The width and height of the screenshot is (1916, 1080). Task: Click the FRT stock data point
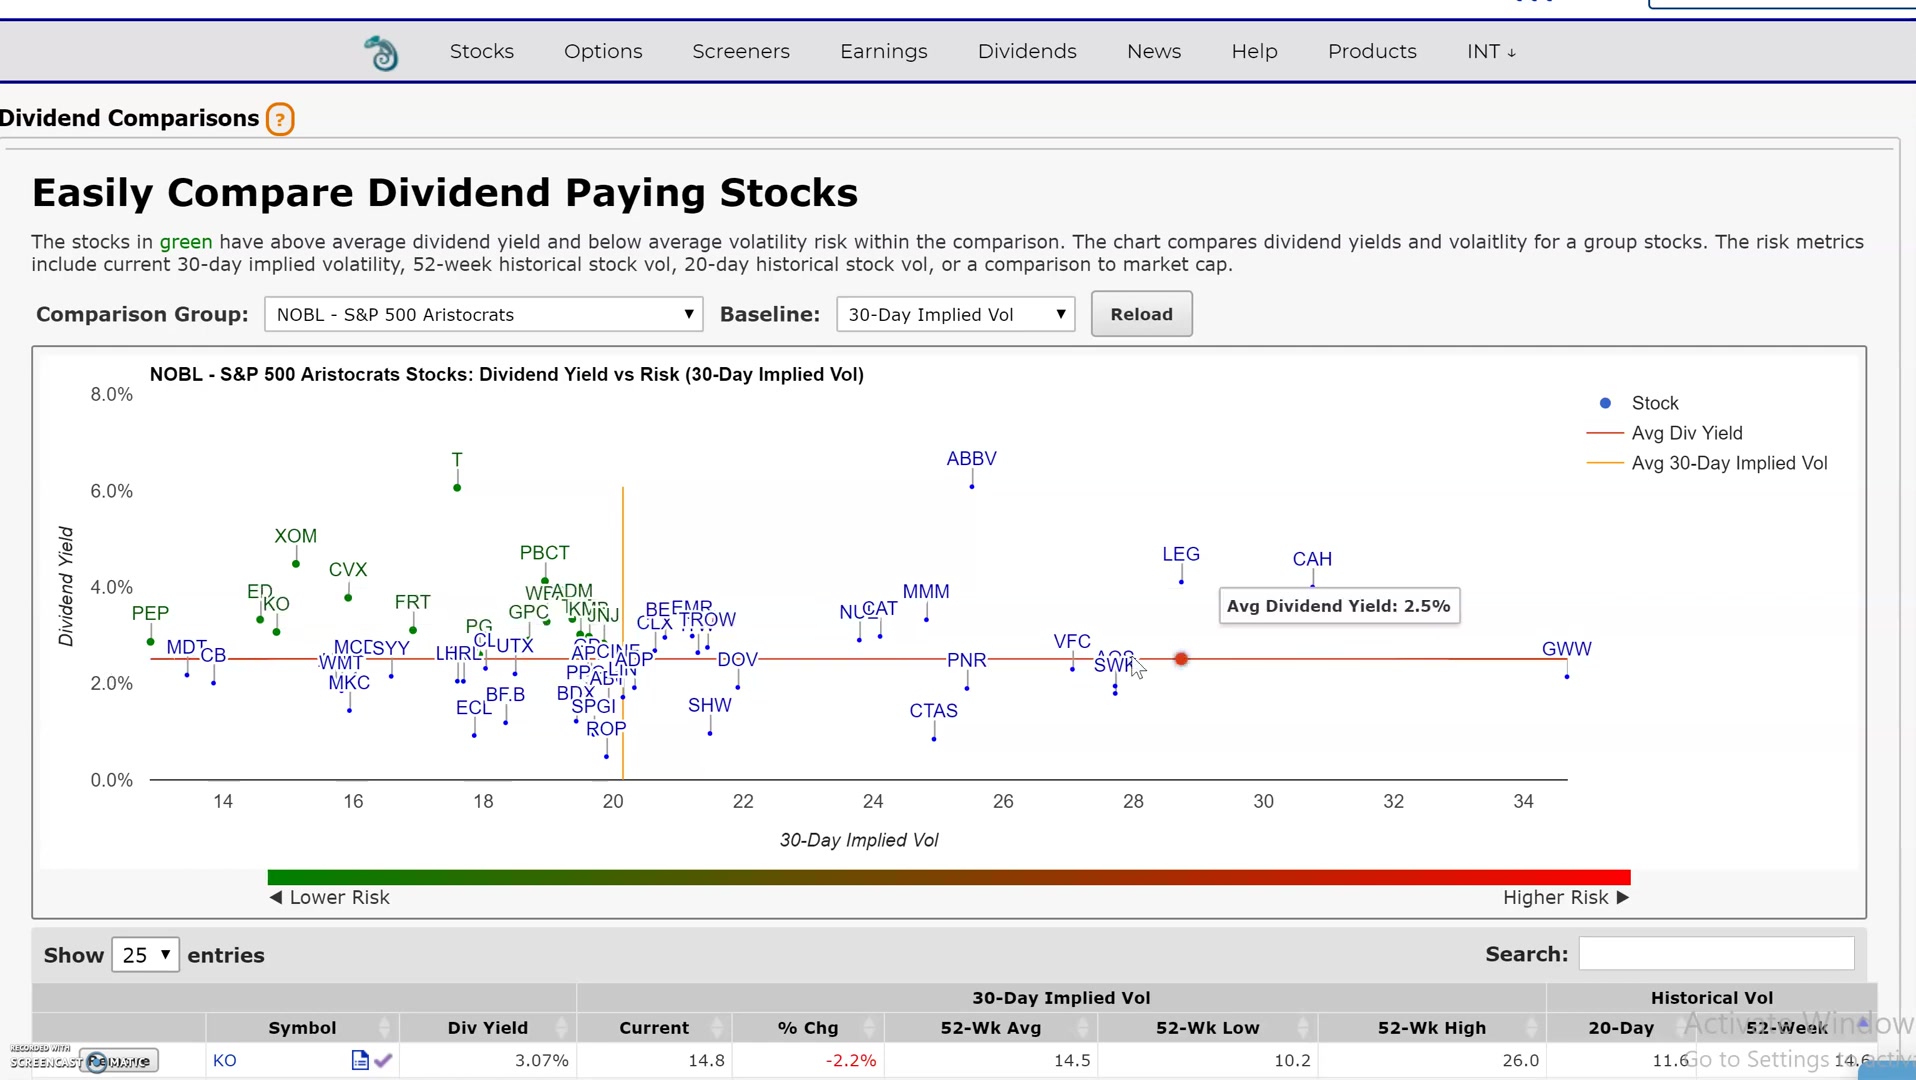click(413, 629)
